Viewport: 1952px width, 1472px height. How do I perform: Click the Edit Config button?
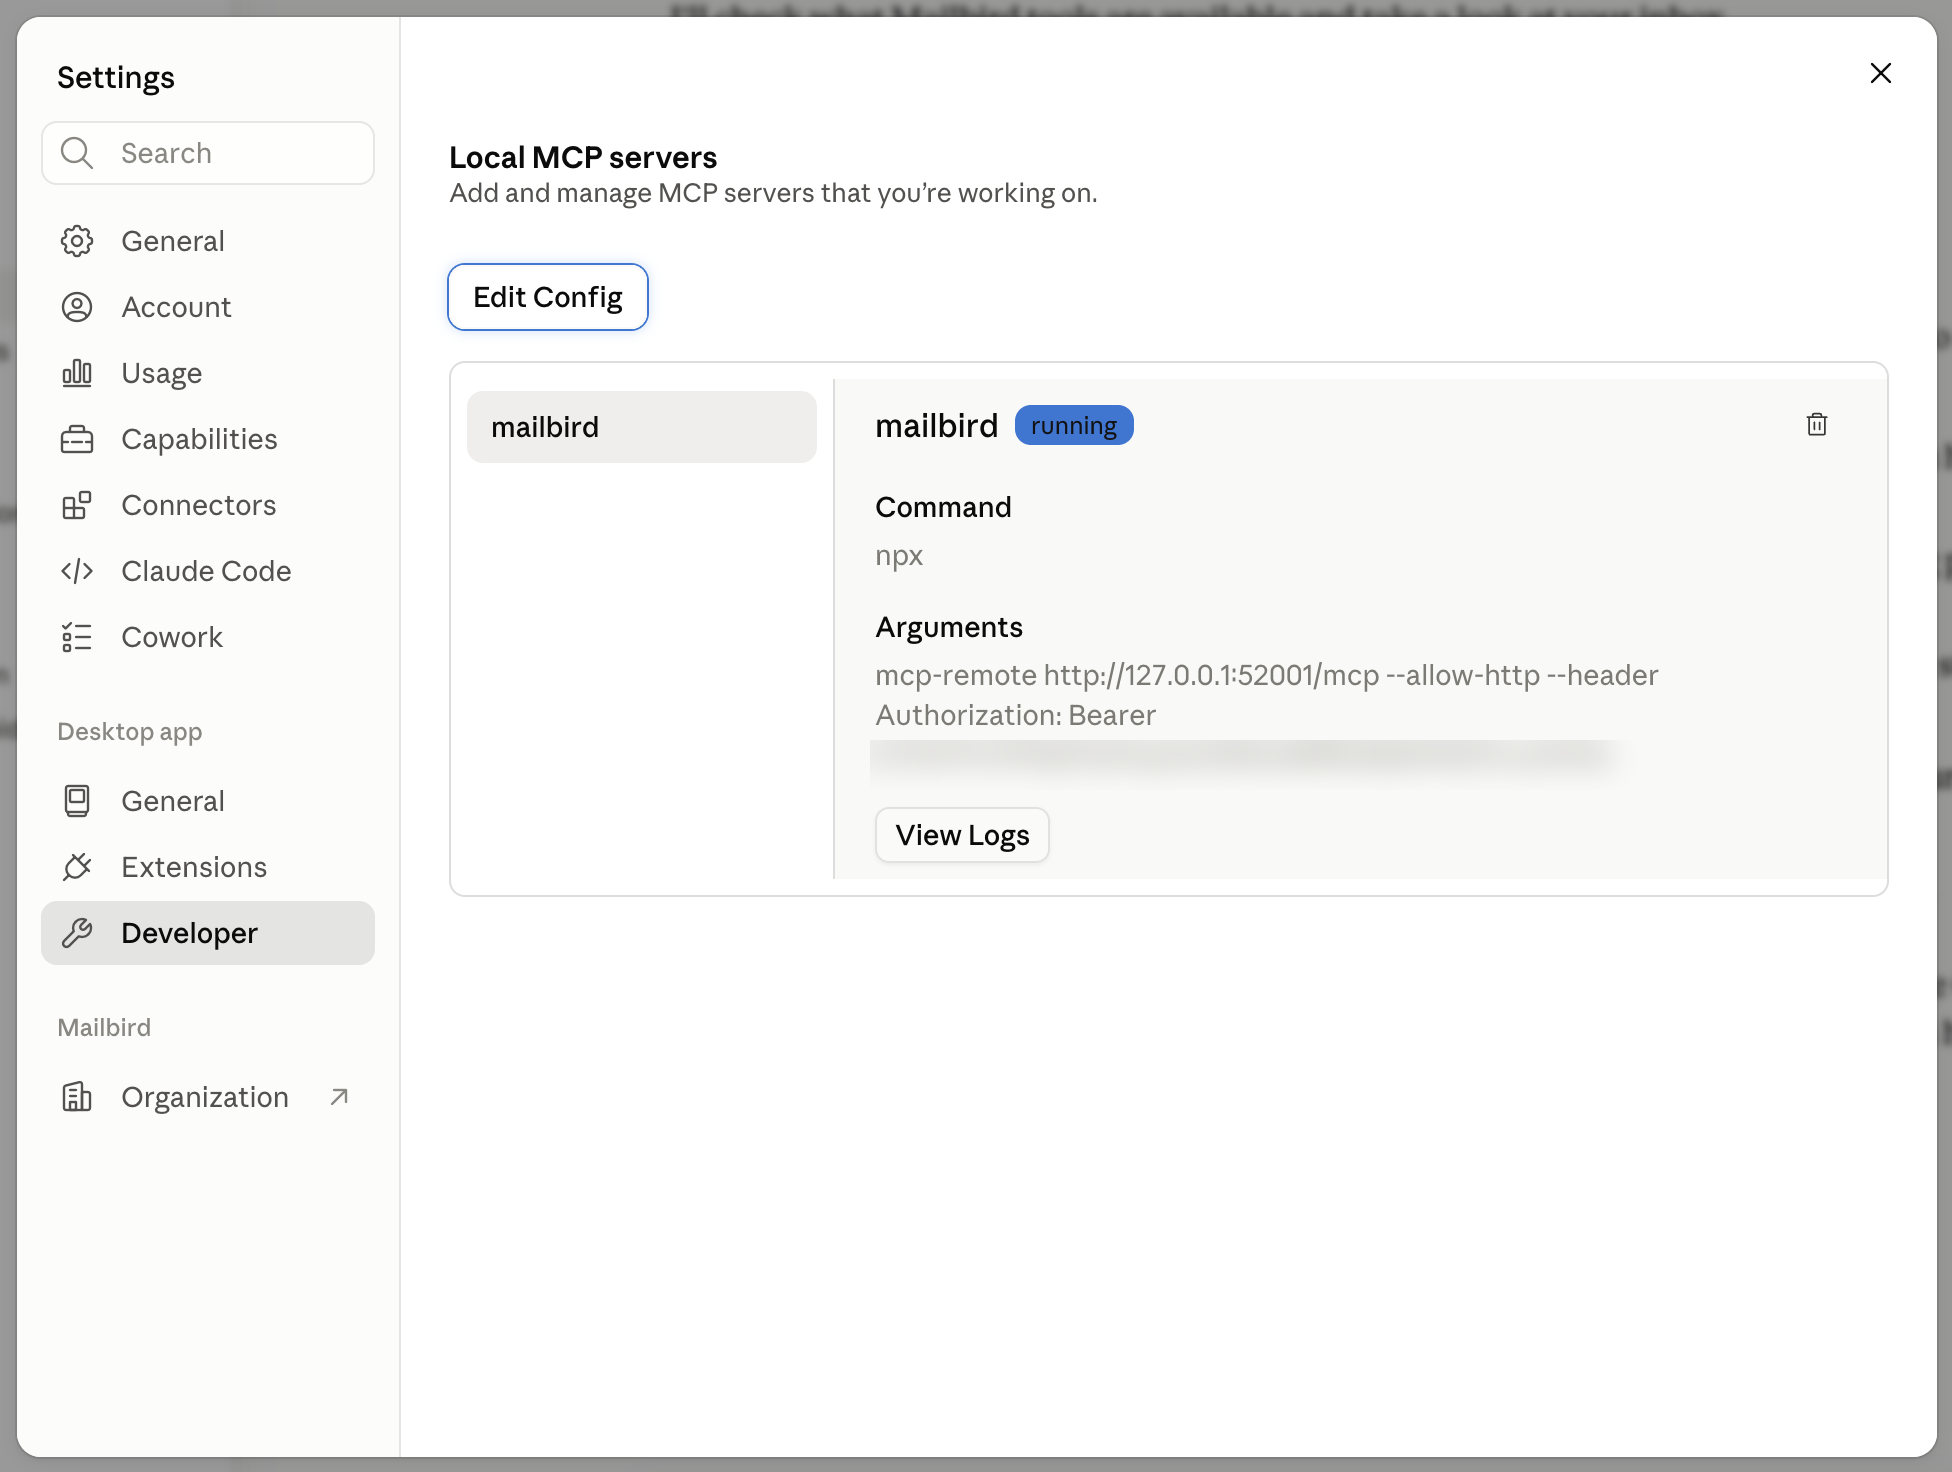[548, 297]
